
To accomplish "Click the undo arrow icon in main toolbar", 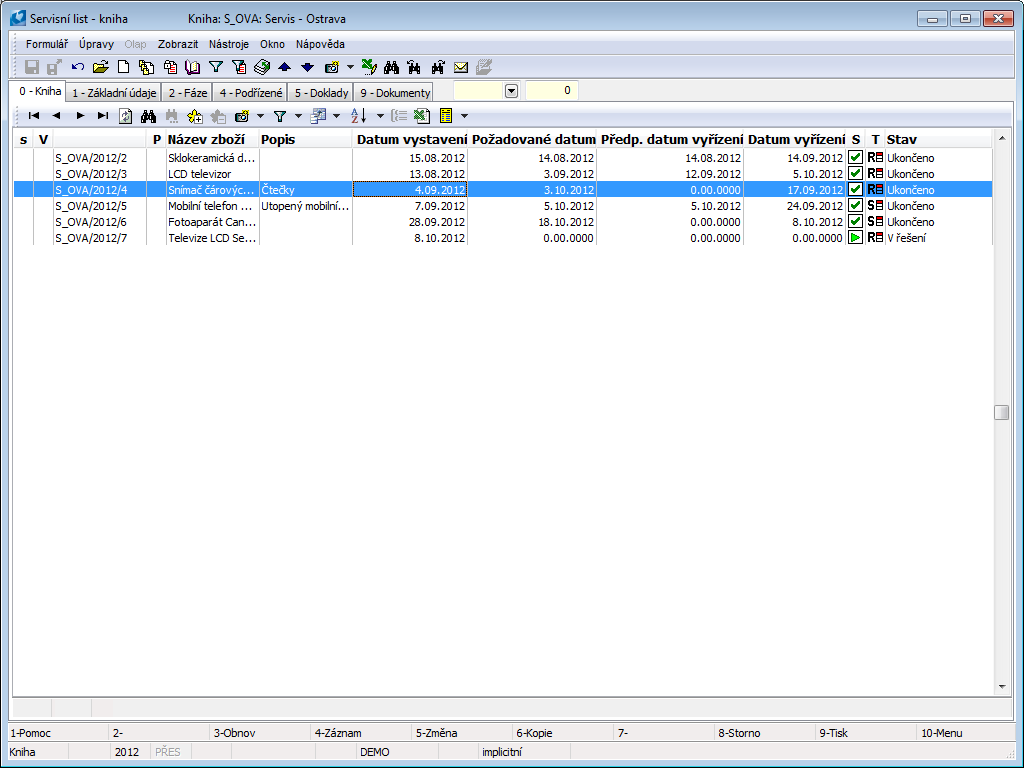I will click(78, 67).
